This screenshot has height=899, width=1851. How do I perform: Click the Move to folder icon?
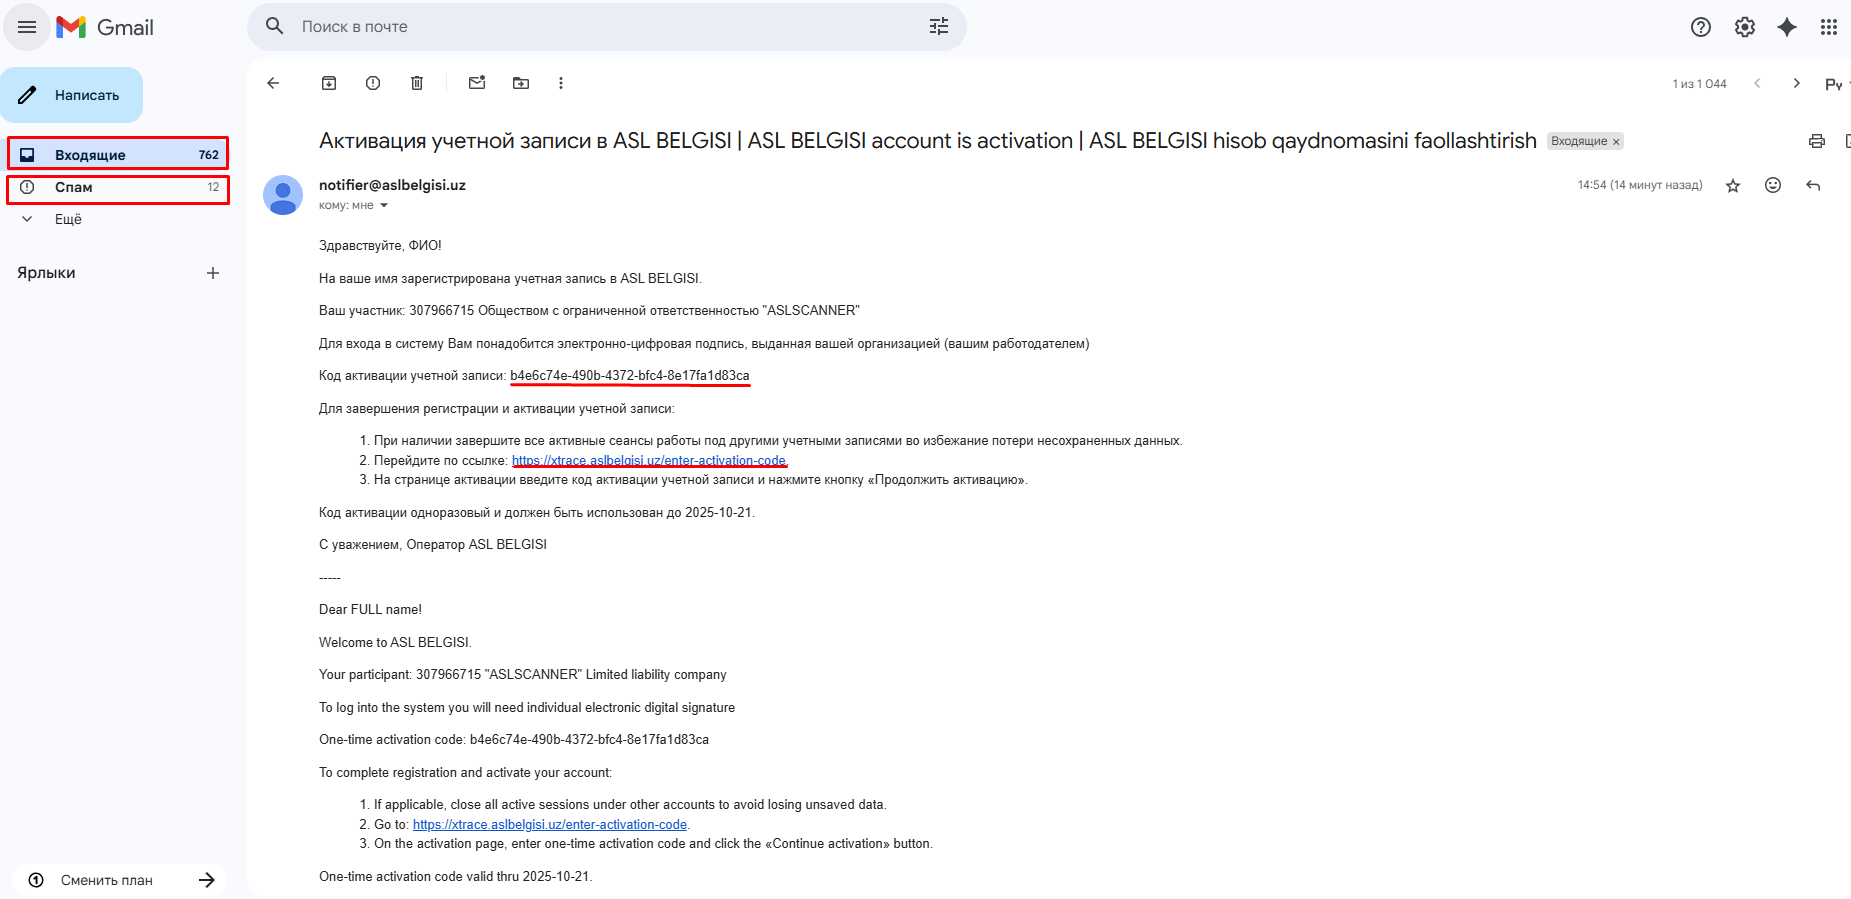point(521,83)
